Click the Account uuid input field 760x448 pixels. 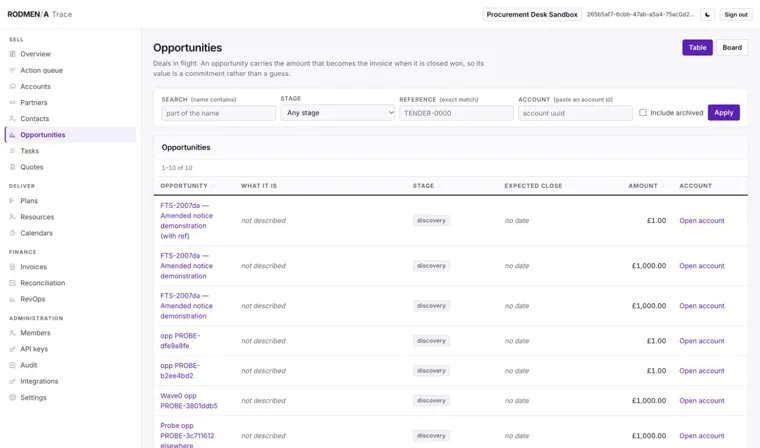pyautogui.click(x=575, y=113)
